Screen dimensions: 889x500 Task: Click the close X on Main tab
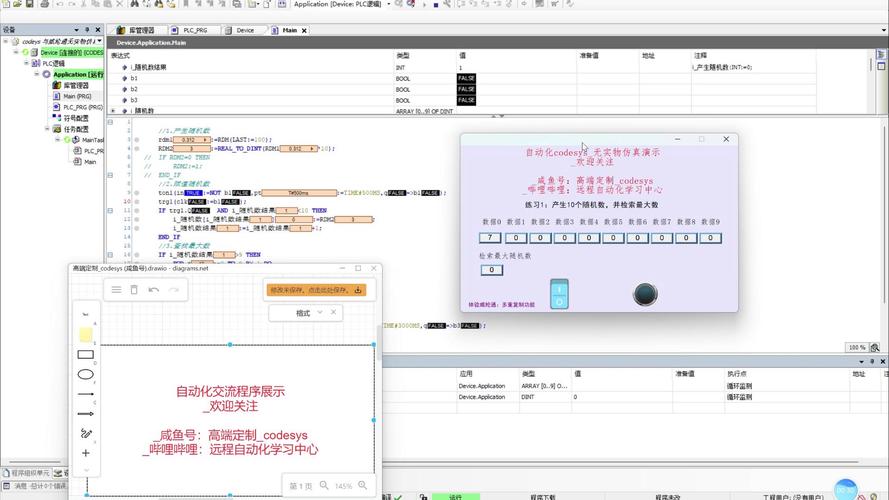pyautogui.click(x=304, y=31)
